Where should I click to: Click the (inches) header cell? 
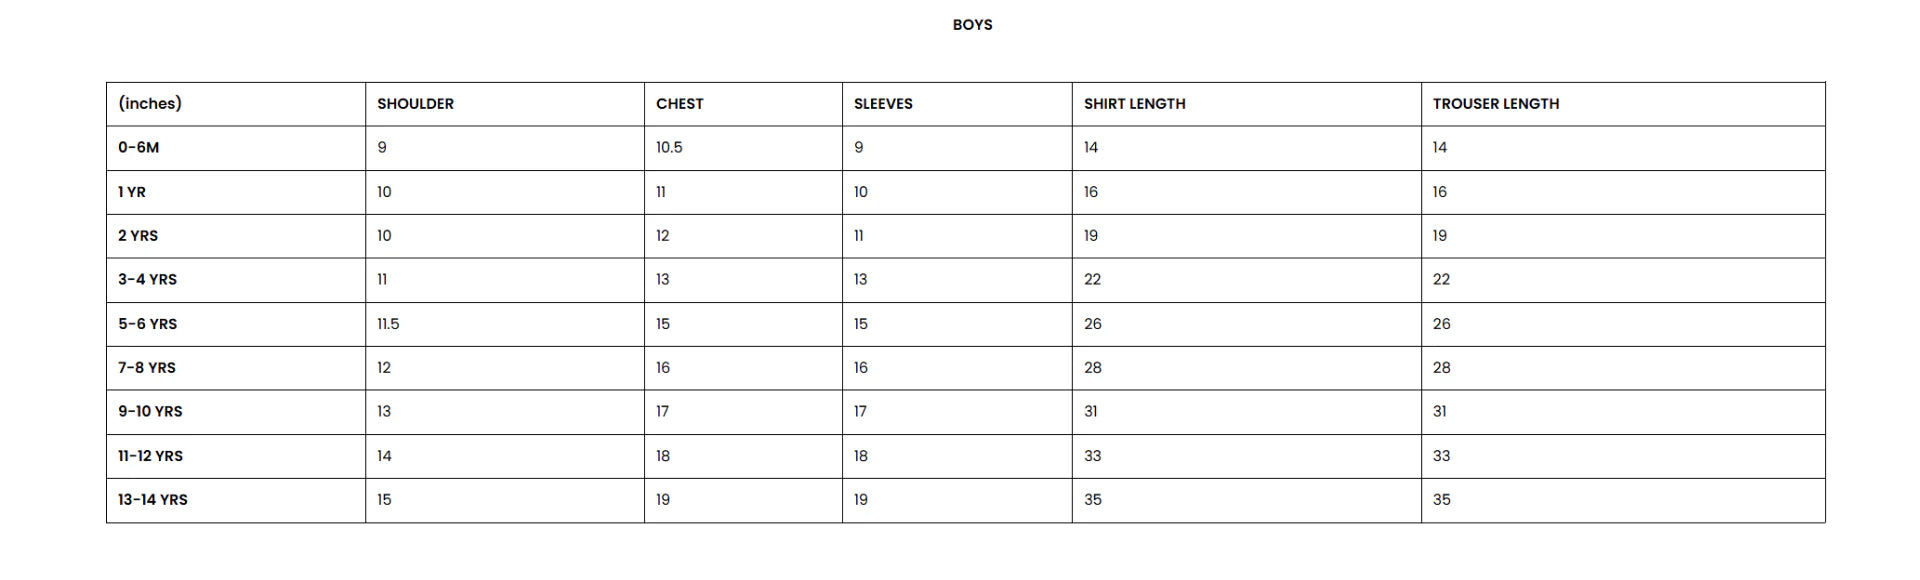pyautogui.click(x=150, y=104)
